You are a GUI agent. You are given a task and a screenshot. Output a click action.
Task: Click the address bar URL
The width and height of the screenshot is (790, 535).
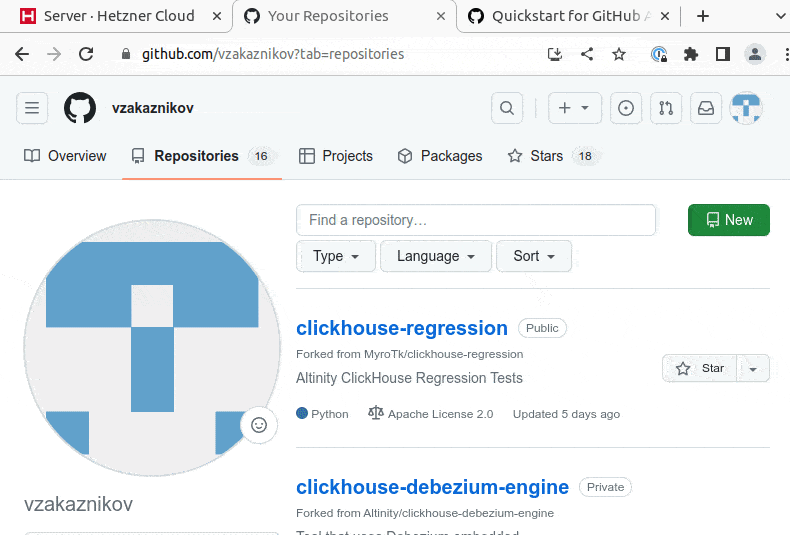click(273, 54)
